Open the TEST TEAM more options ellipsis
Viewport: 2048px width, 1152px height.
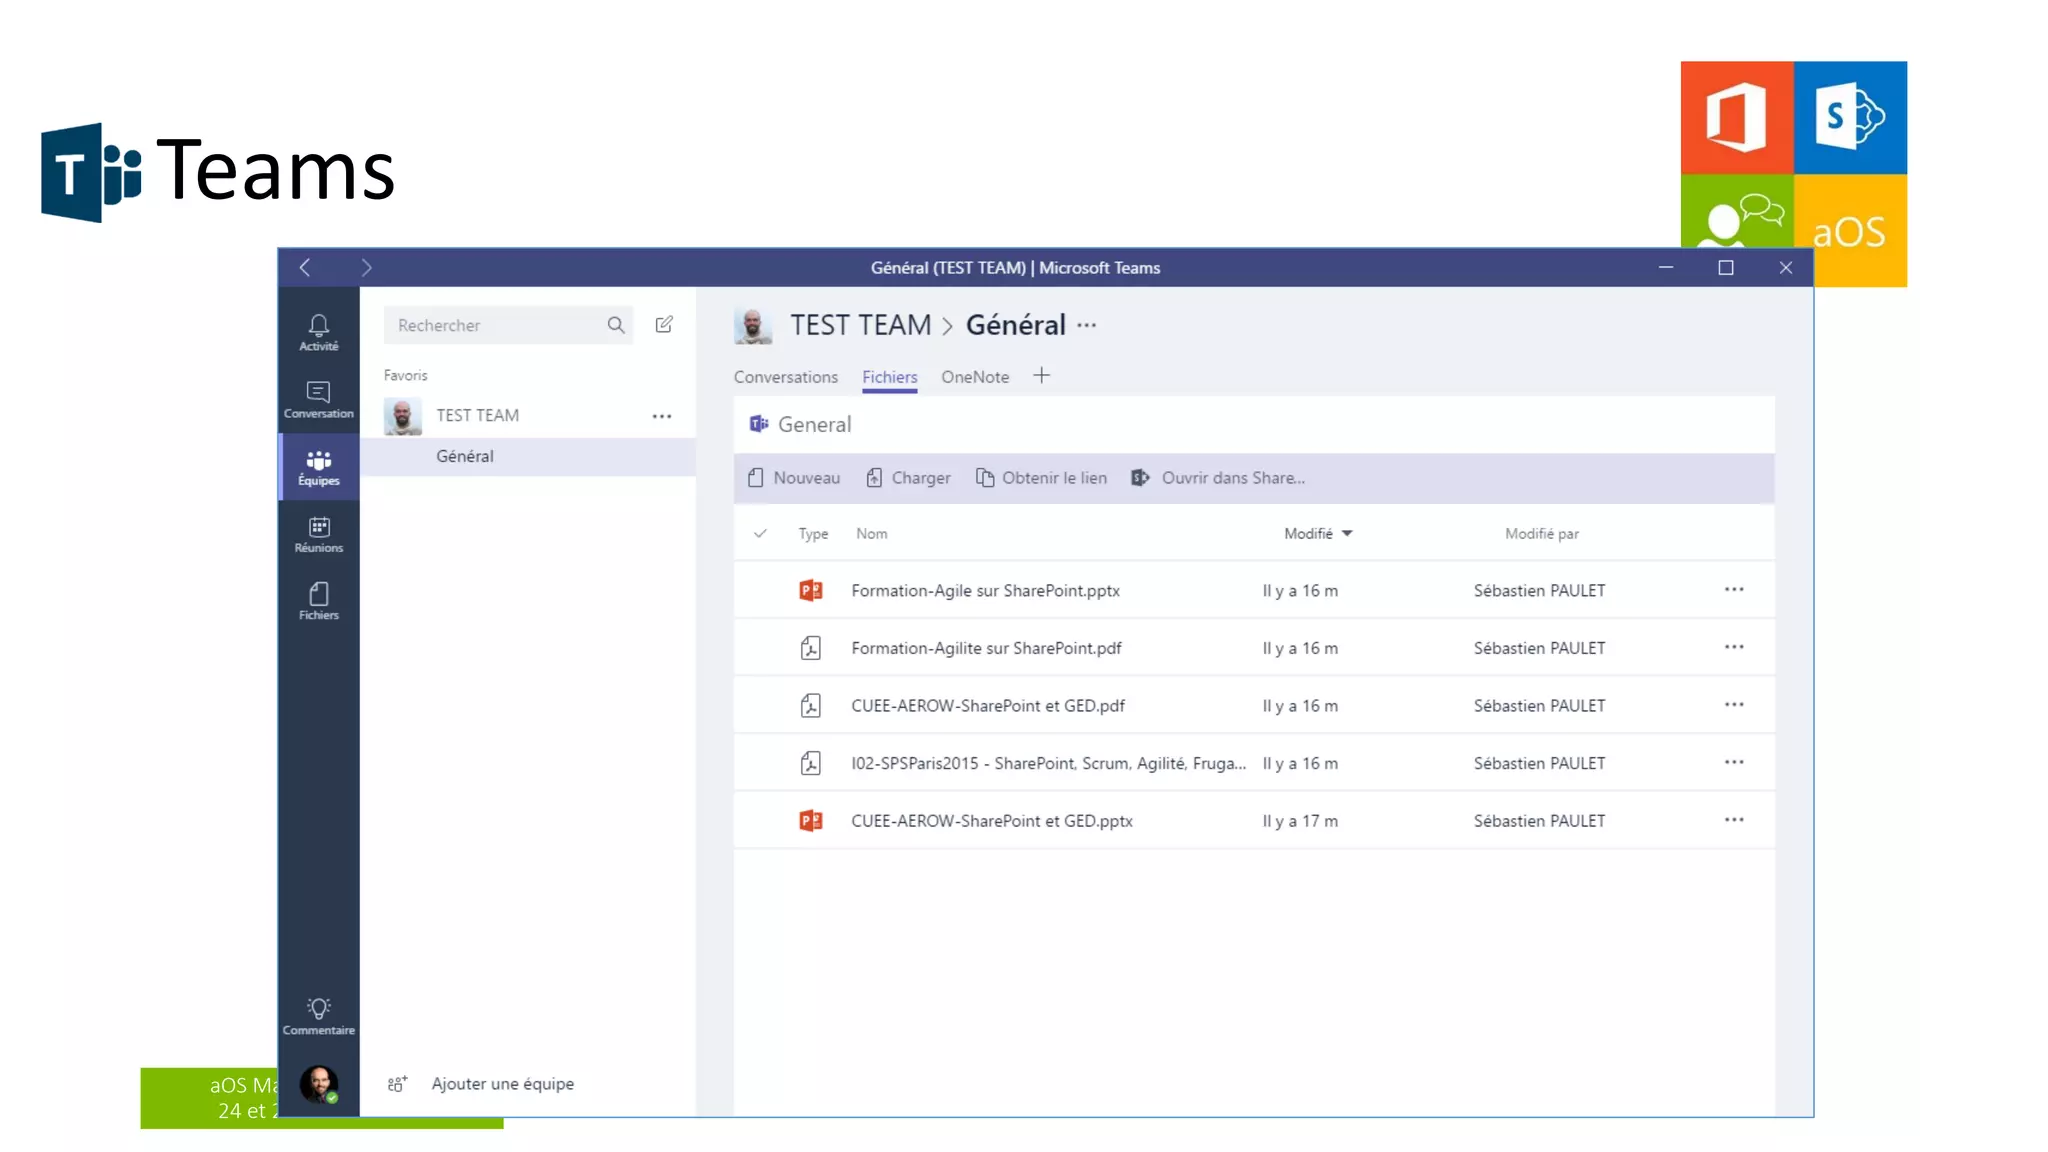[x=662, y=416]
